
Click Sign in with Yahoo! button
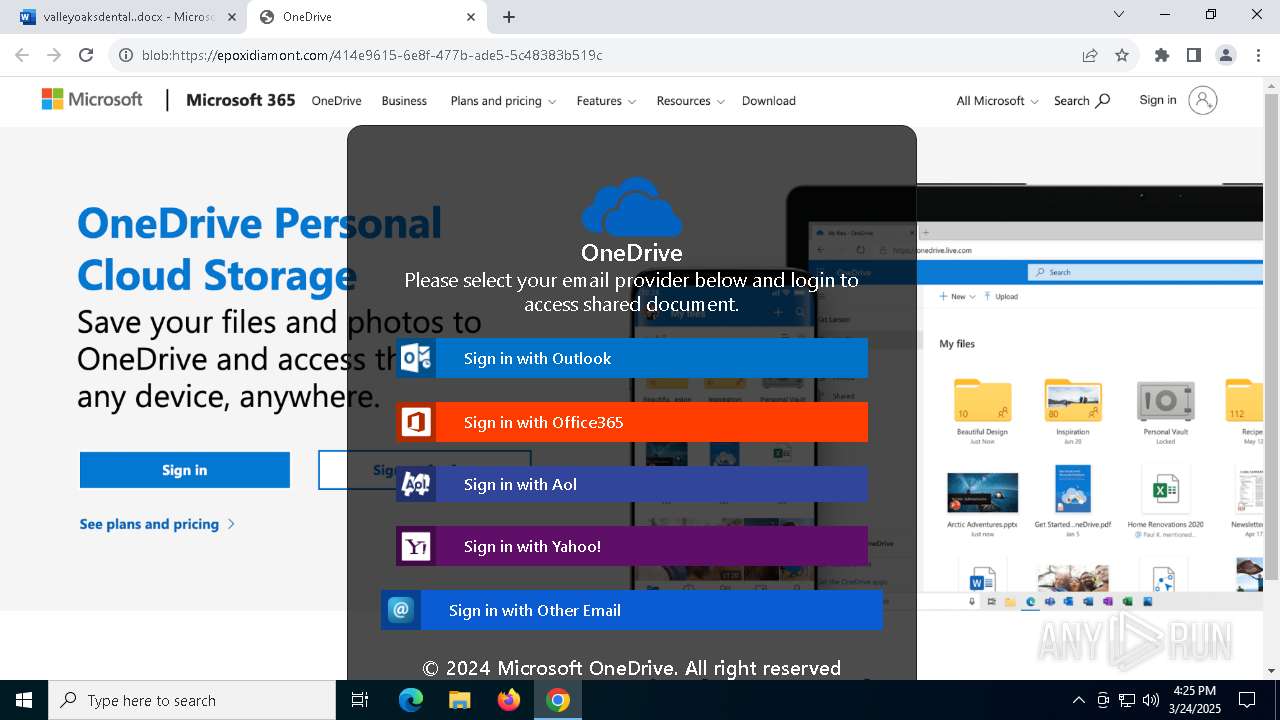632,546
